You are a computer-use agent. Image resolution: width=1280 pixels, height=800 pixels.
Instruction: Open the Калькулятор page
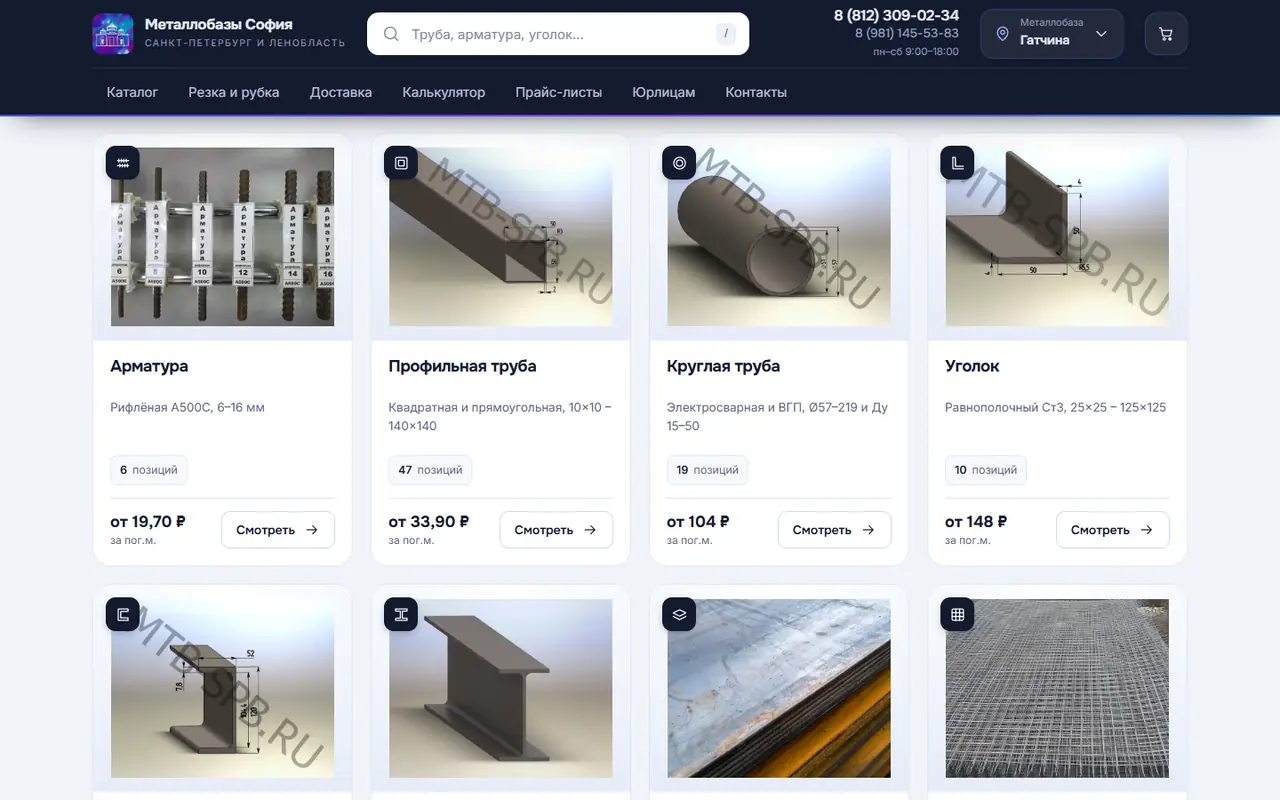tap(444, 92)
